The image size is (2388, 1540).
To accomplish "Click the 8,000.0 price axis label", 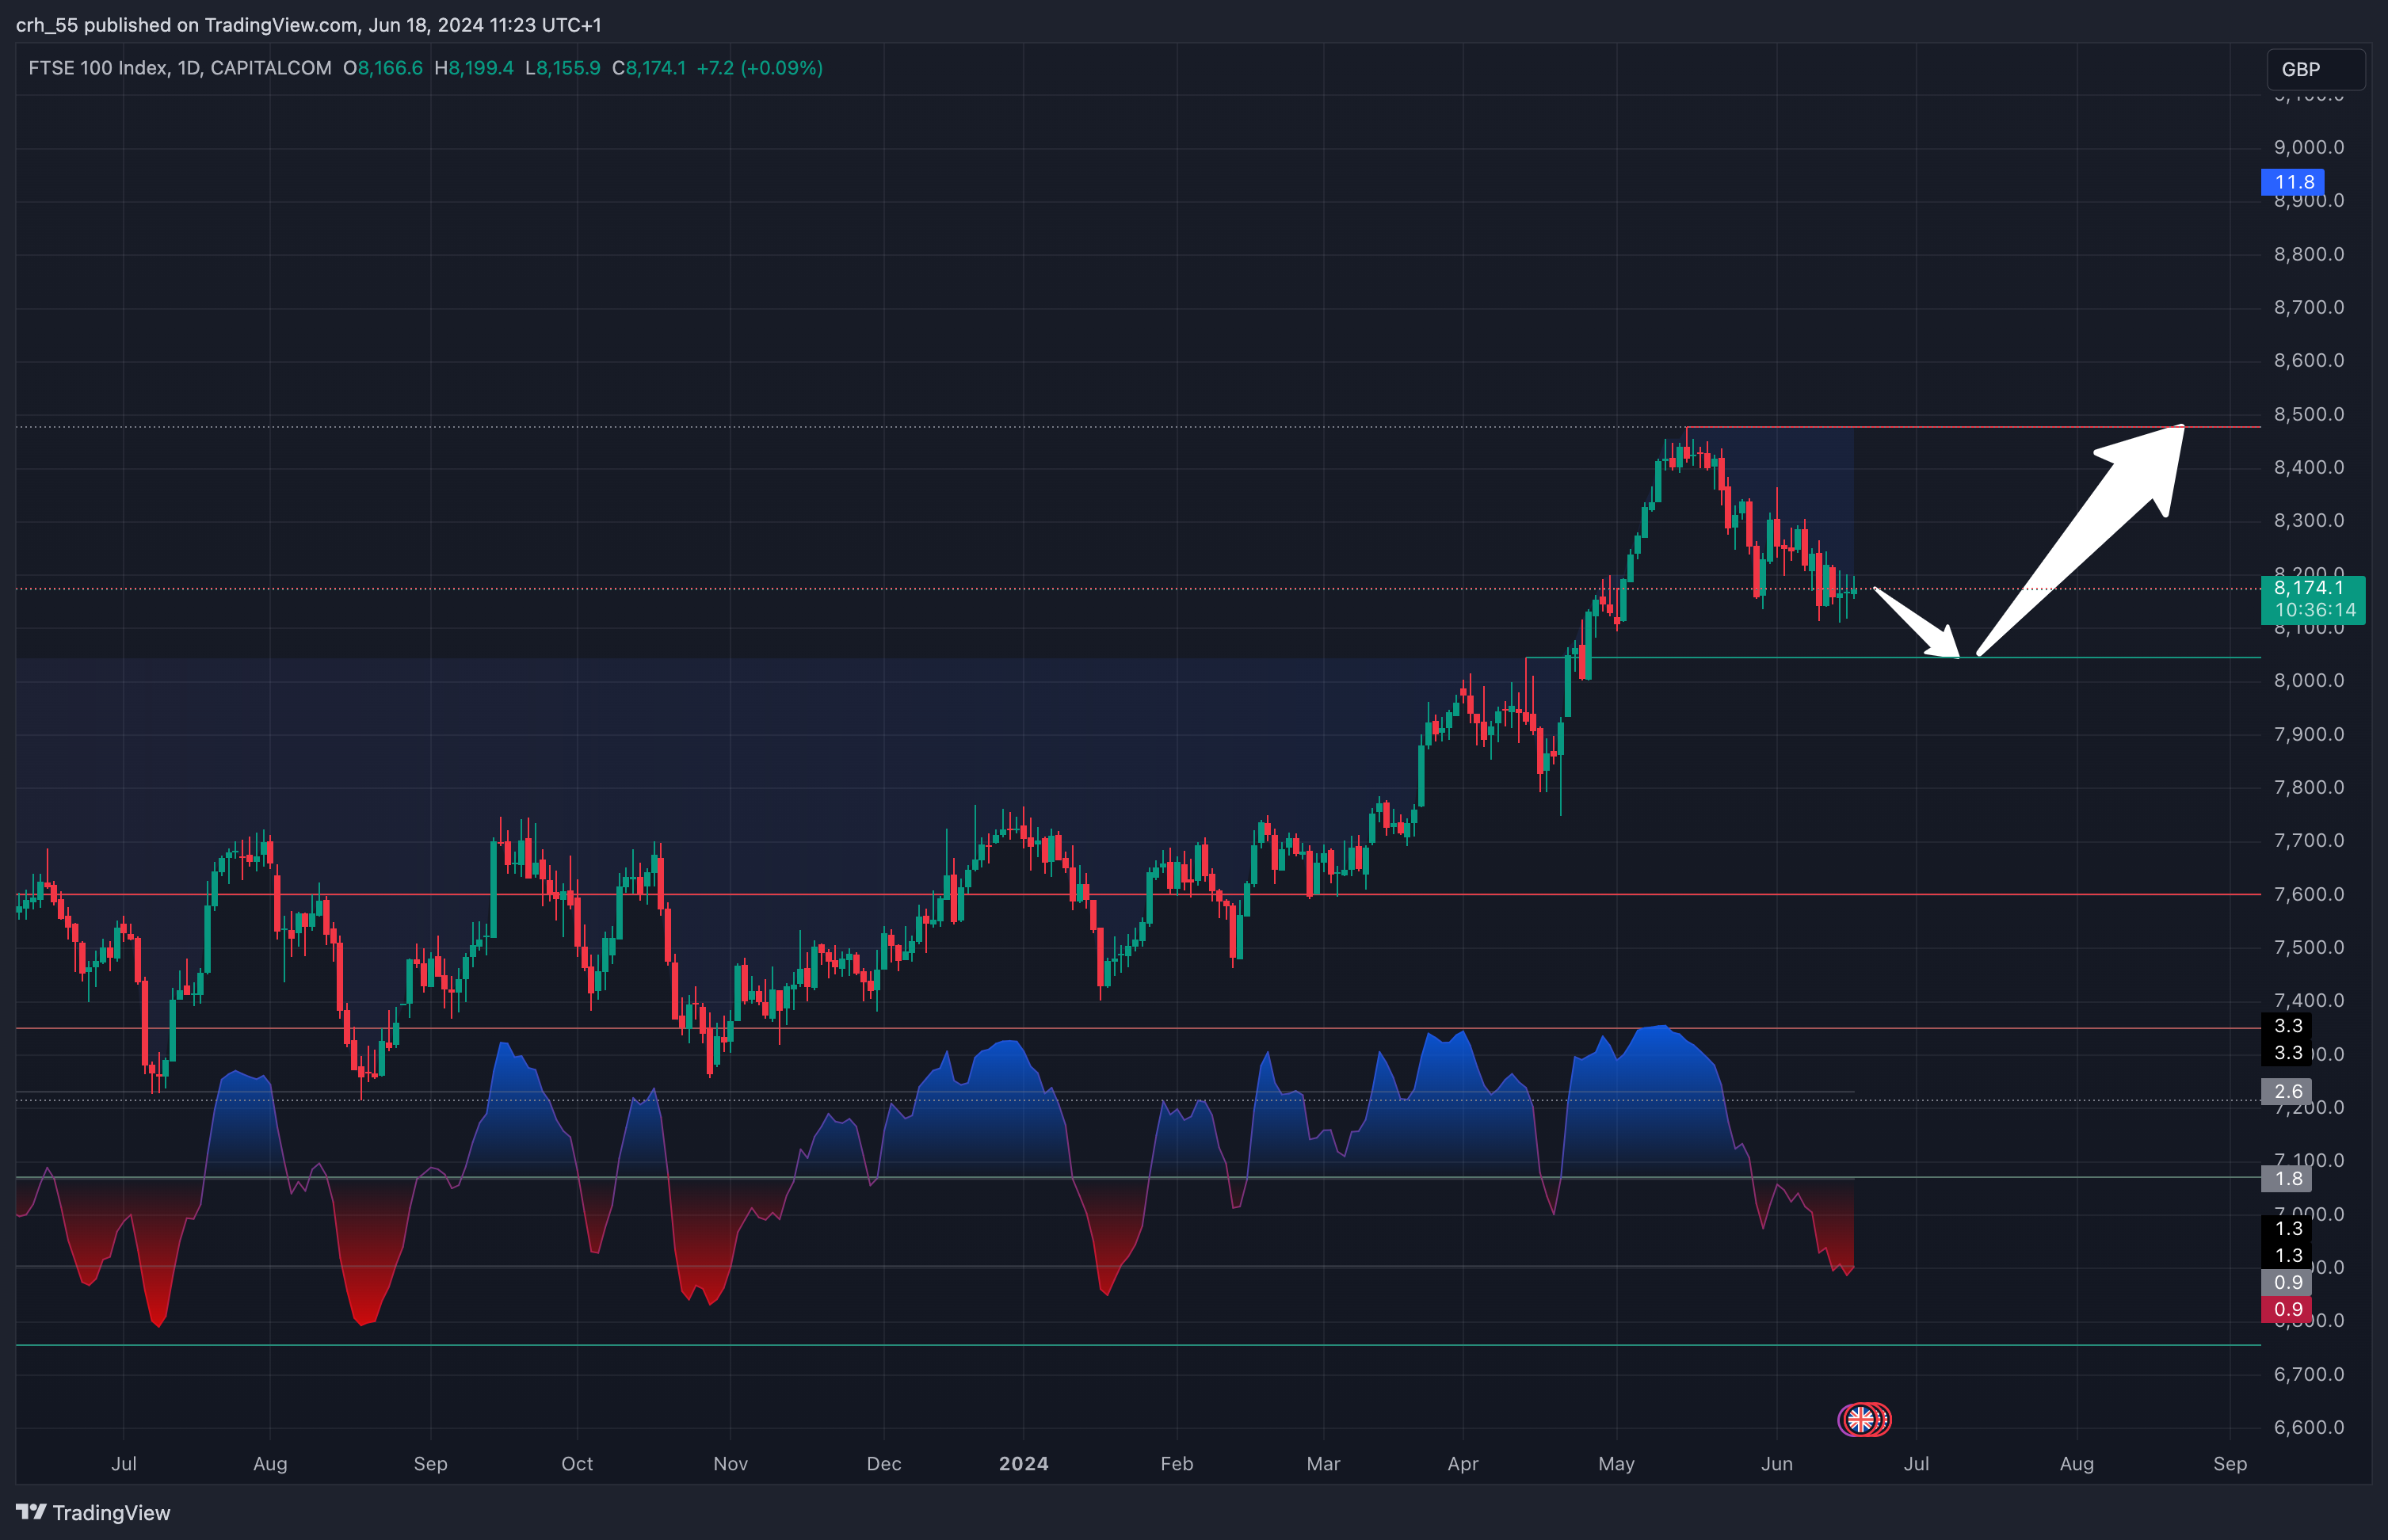I will pyautogui.click(x=2309, y=680).
